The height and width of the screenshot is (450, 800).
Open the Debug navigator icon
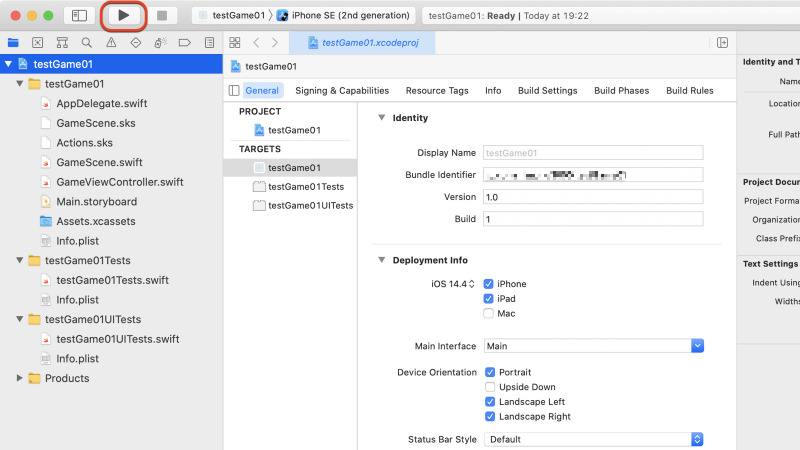tap(160, 43)
